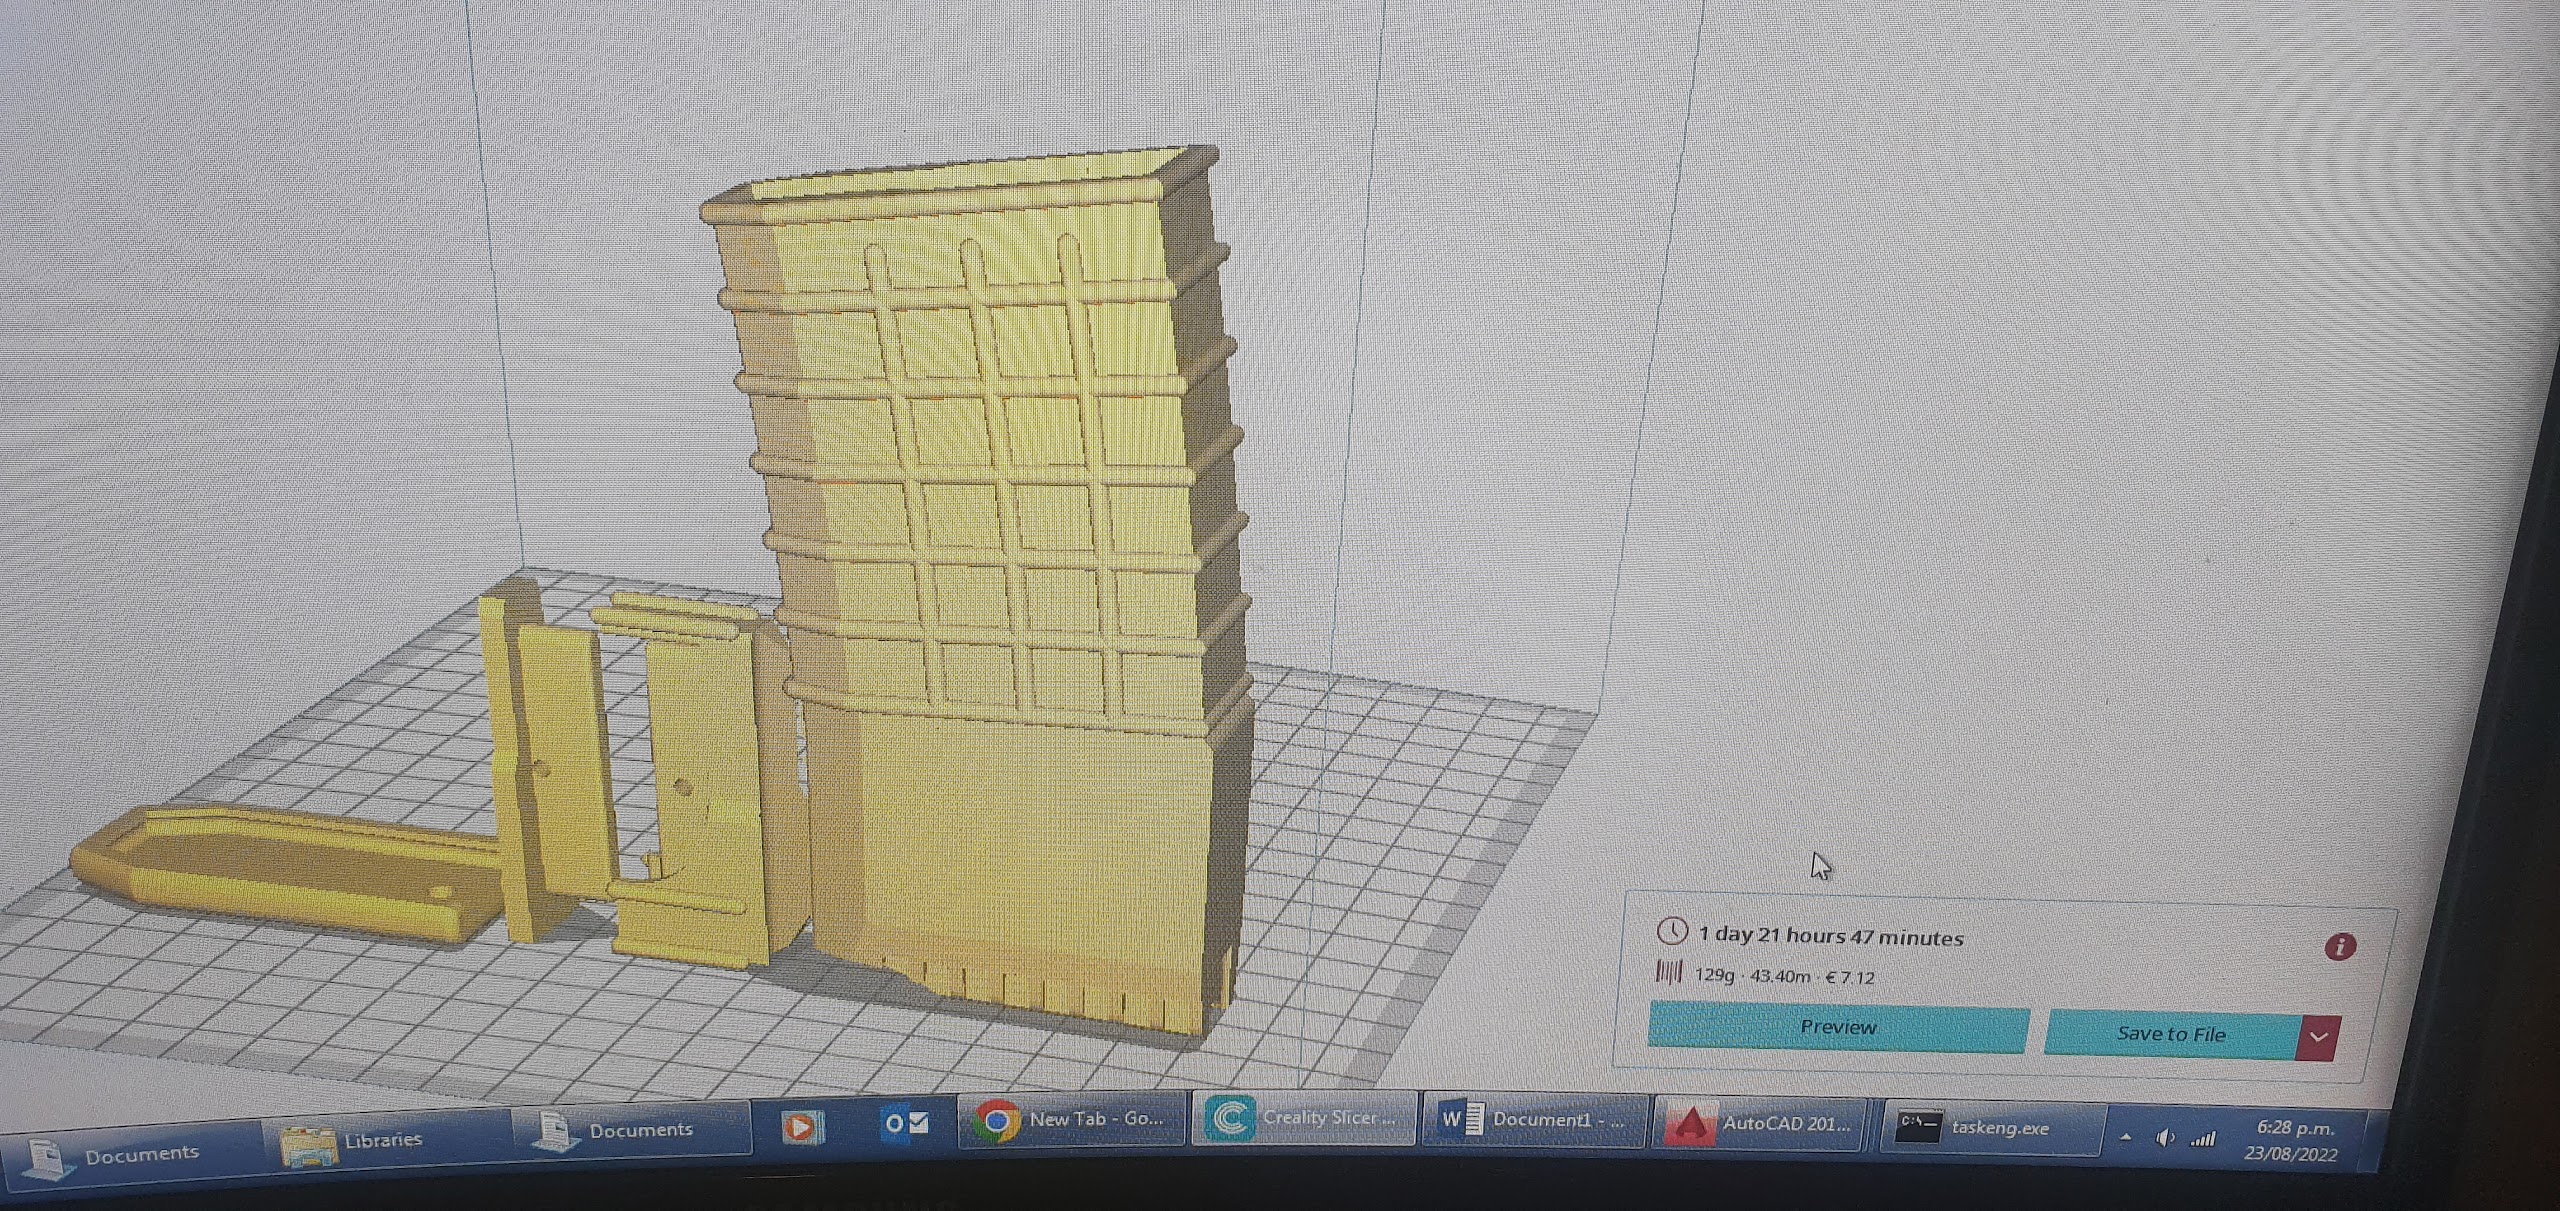
Task: Switch to Word Document1 window
Action: [1534, 1120]
